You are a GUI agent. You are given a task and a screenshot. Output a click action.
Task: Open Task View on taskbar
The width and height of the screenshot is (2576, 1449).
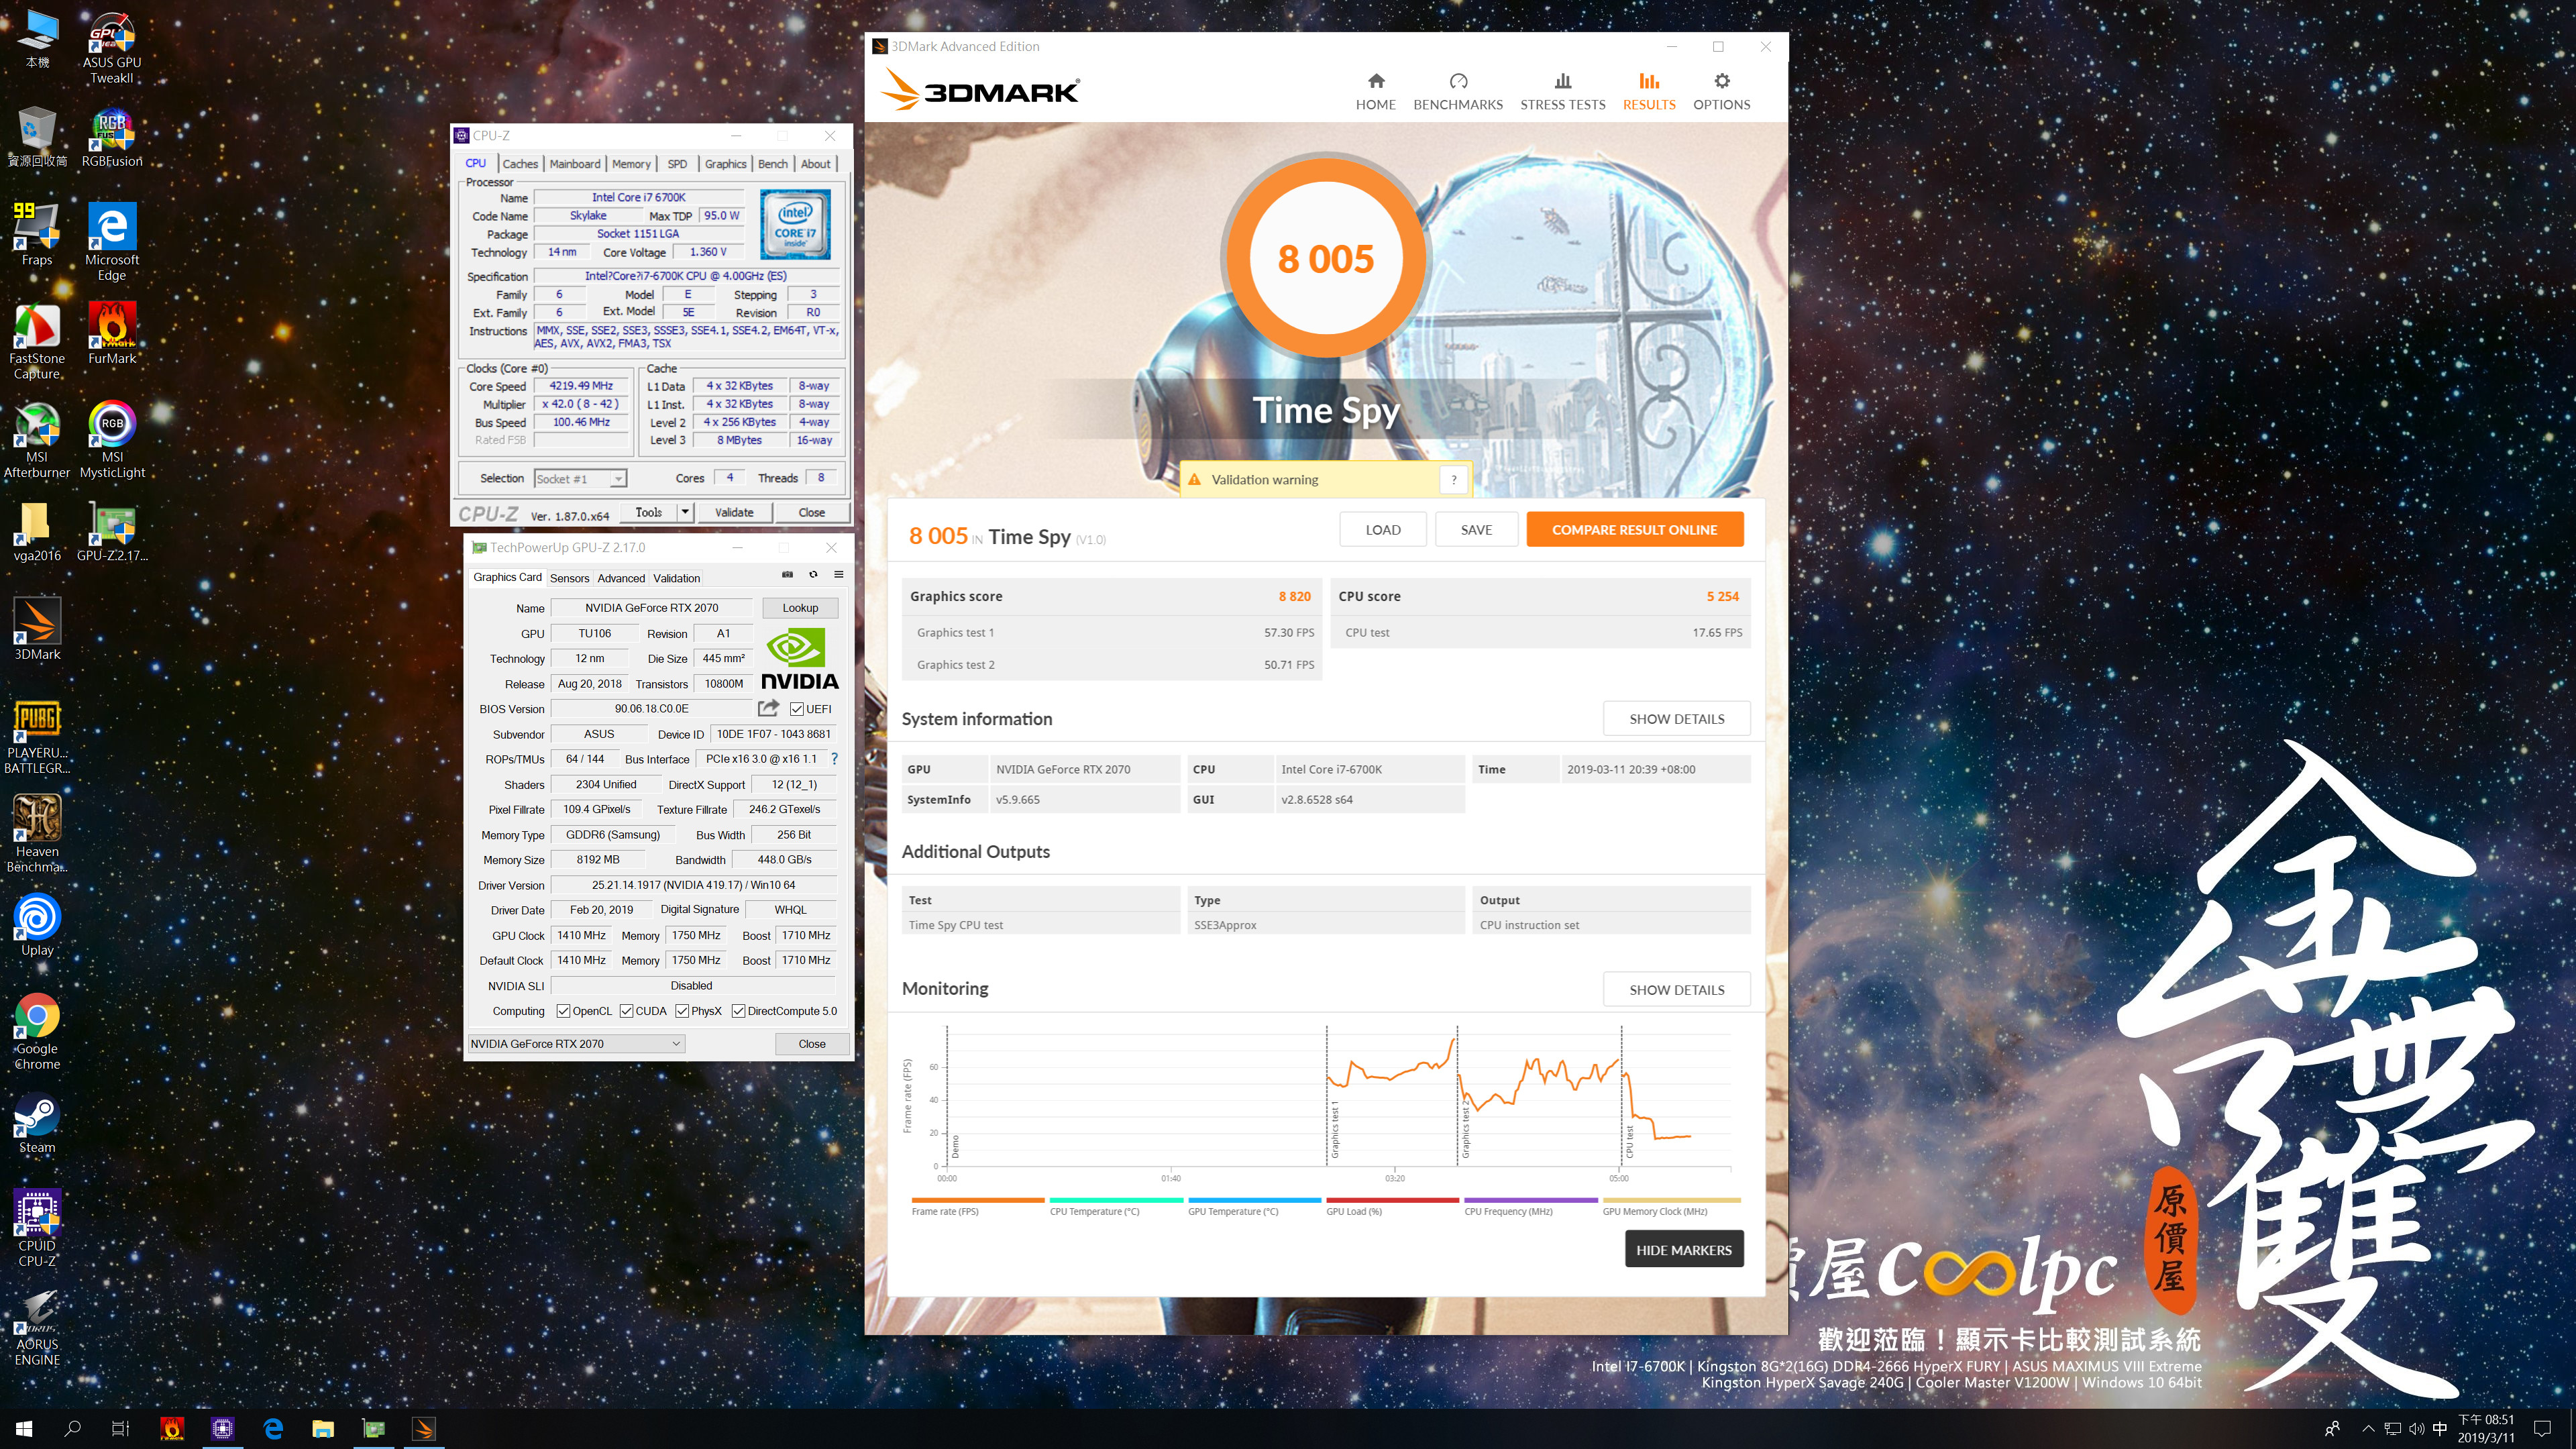[x=120, y=1429]
